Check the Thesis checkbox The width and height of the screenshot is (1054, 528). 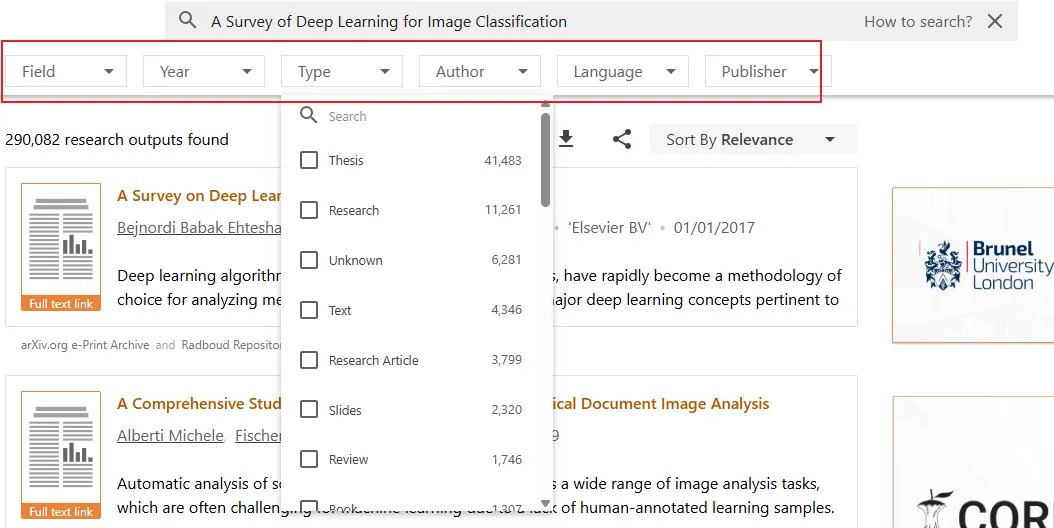click(309, 160)
